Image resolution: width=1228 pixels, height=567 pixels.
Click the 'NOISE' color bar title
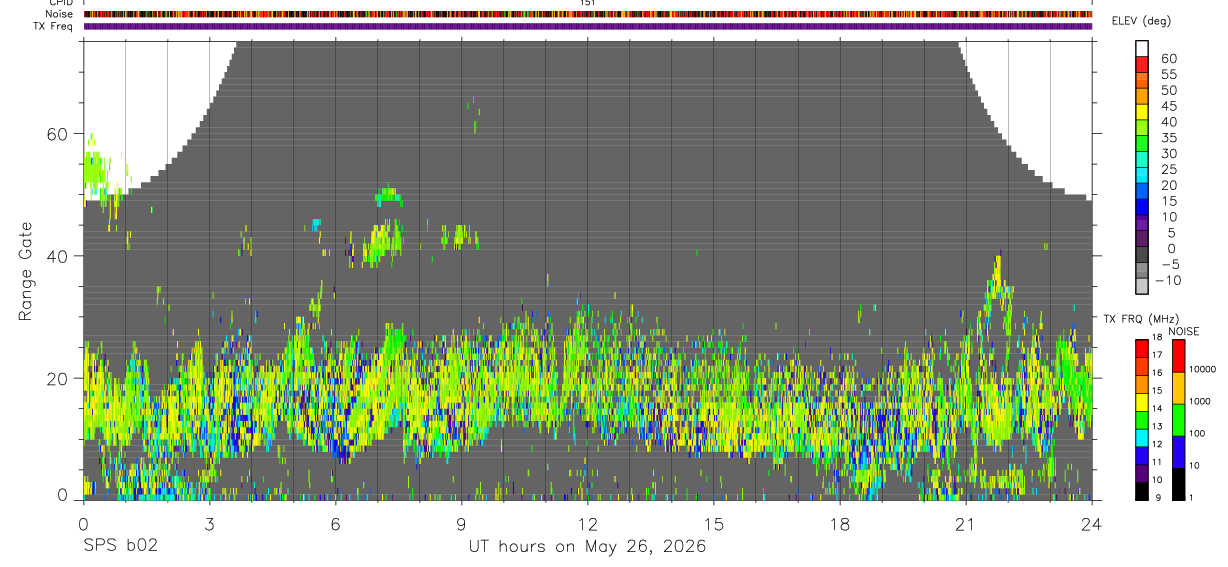click(x=1183, y=331)
